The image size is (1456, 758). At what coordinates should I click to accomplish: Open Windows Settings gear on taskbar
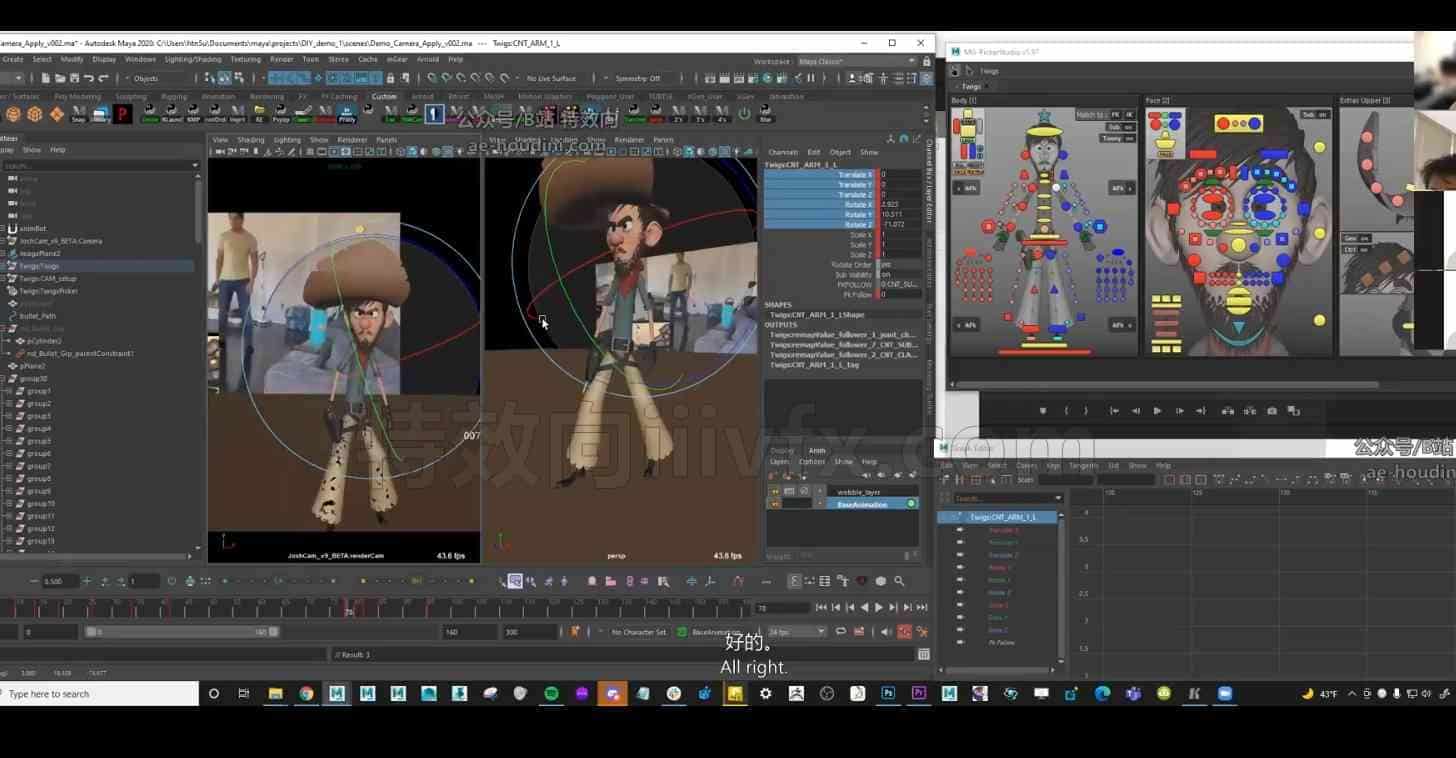click(x=765, y=693)
